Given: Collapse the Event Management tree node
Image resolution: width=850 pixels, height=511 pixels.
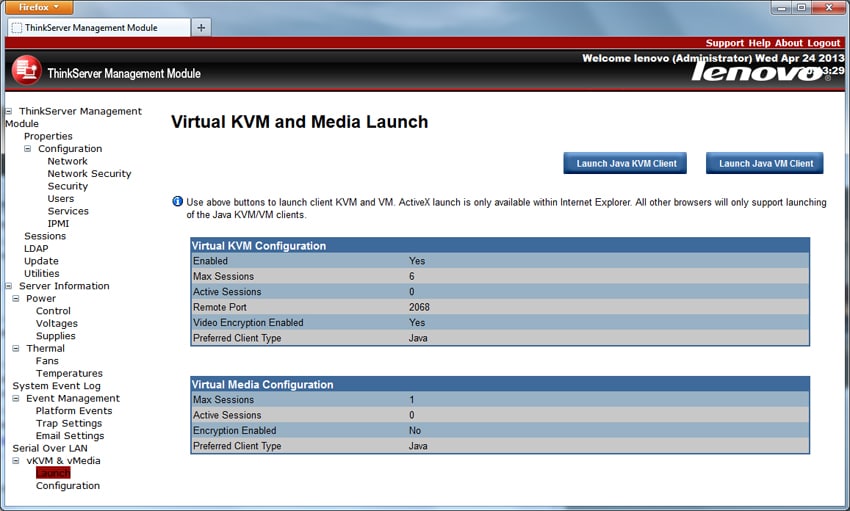Looking at the screenshot, I should coord(16,398).
